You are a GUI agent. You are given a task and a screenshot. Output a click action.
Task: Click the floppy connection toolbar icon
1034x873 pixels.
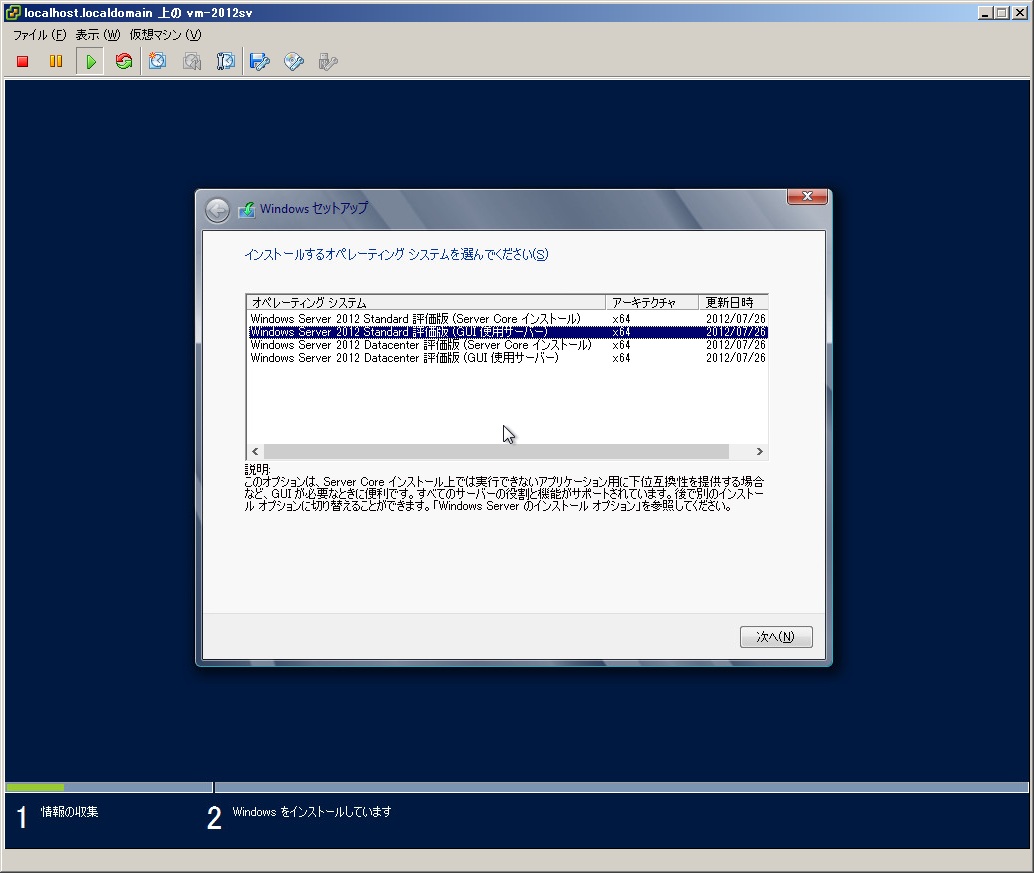(x=260, y=61)
